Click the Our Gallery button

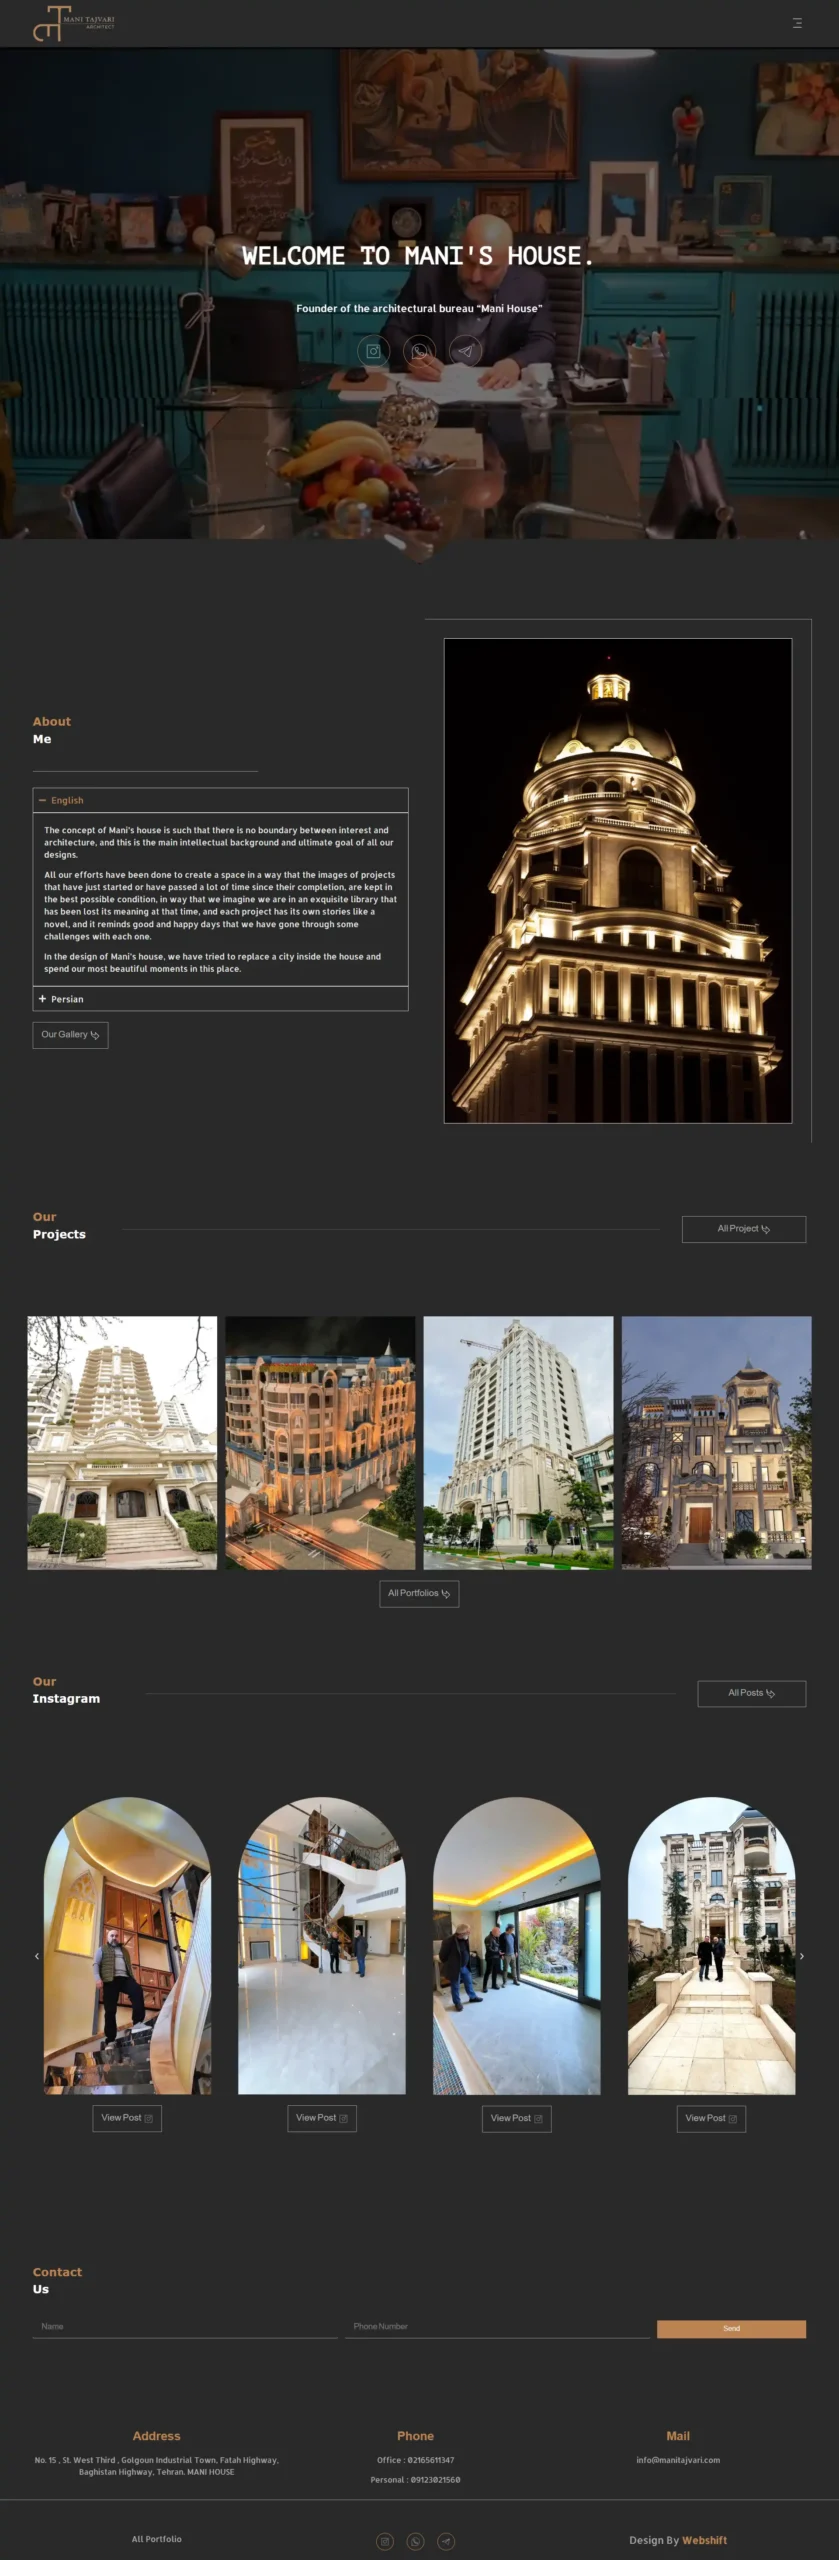click(70, 1035)
